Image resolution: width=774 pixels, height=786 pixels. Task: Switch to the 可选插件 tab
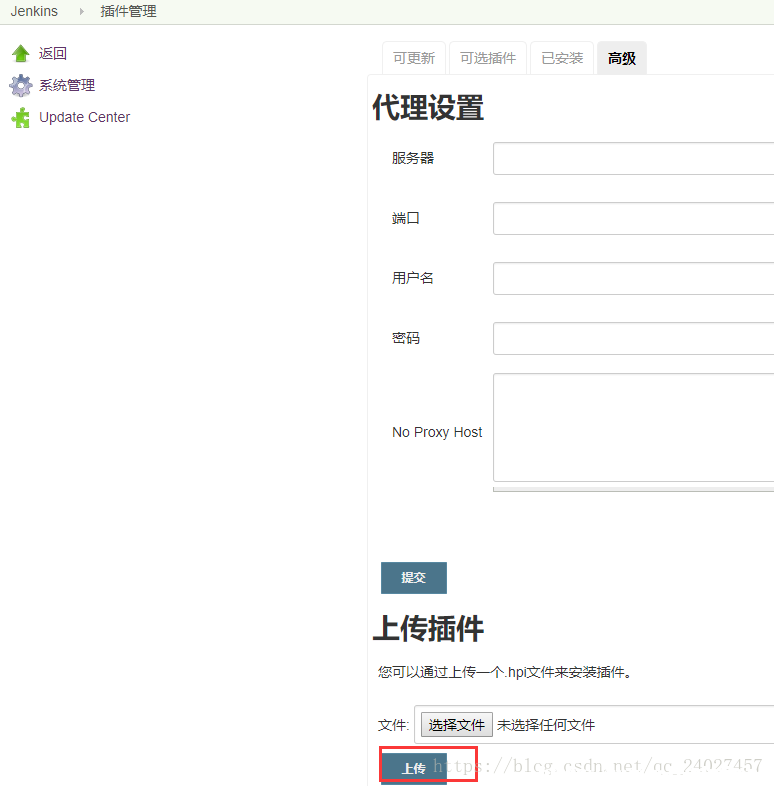(x=488, y=58)
